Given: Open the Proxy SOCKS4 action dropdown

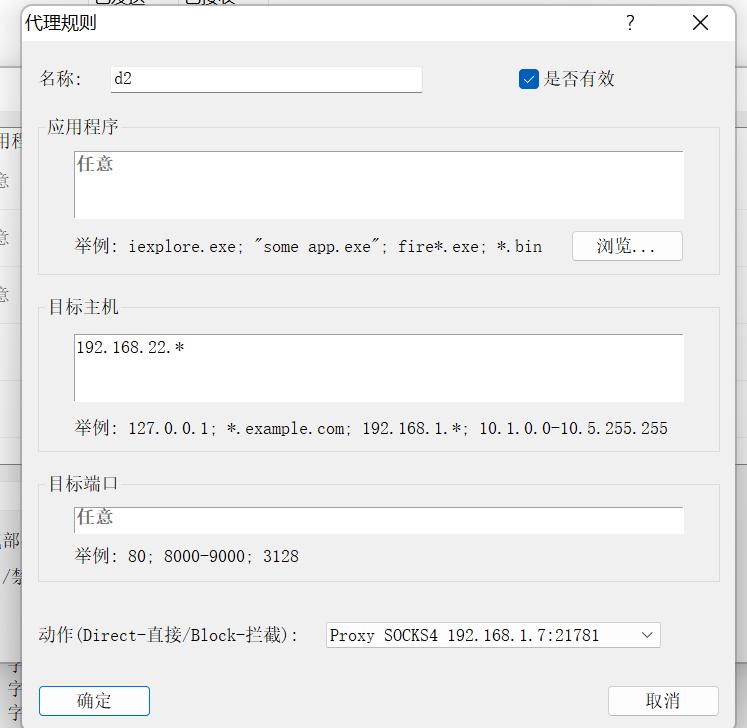Looking at the screenshot, I should coord(492,635).
